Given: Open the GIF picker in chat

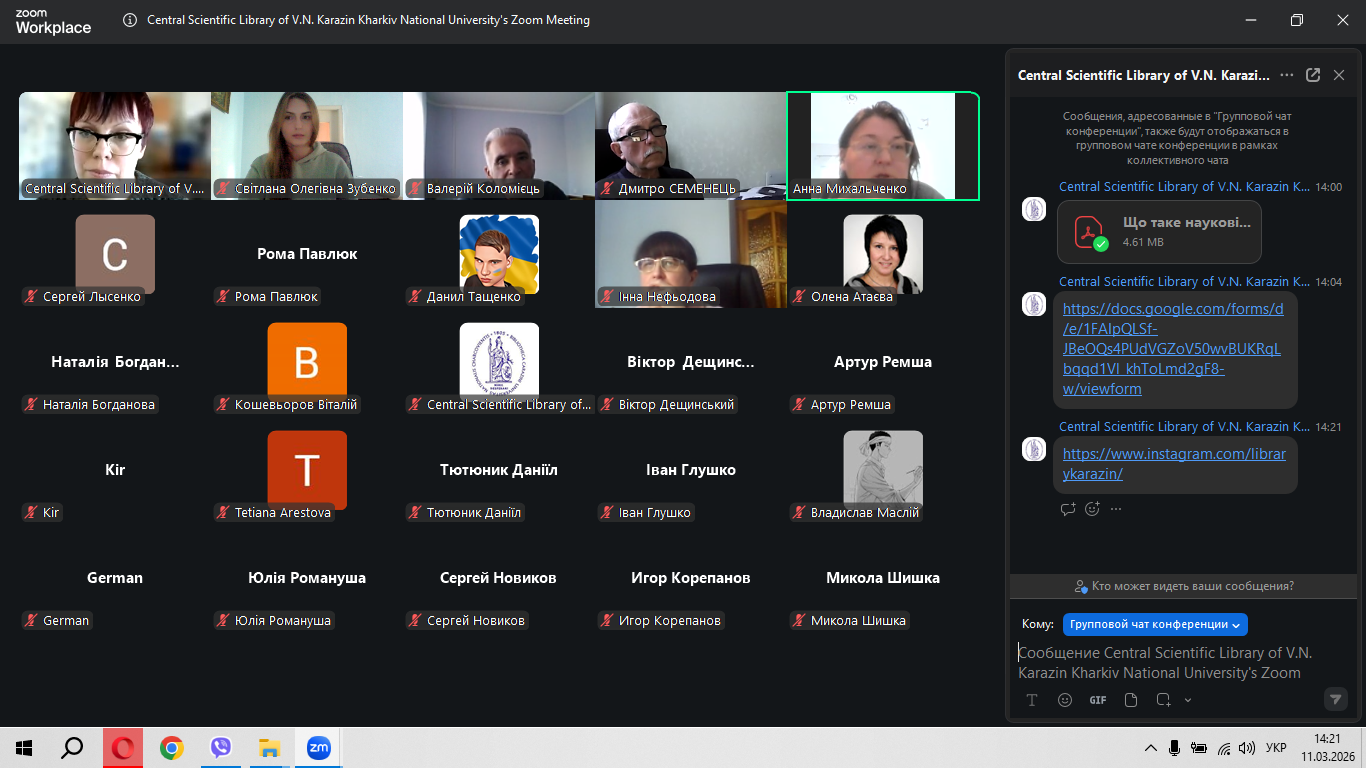Looking at the screenshot, I should (1098, 700).
